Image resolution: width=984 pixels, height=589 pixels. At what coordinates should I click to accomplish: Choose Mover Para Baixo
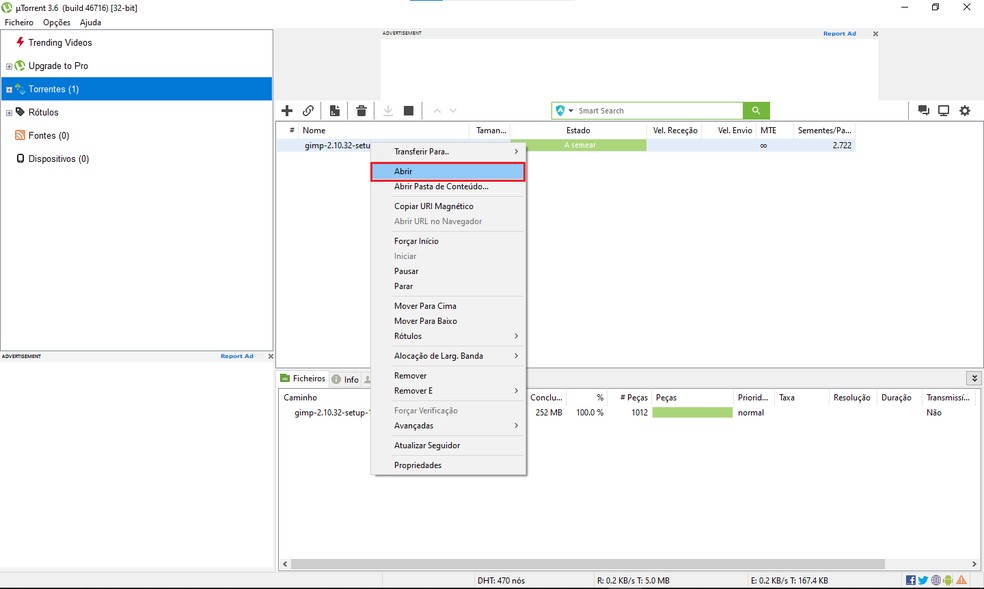coord(448,321)
